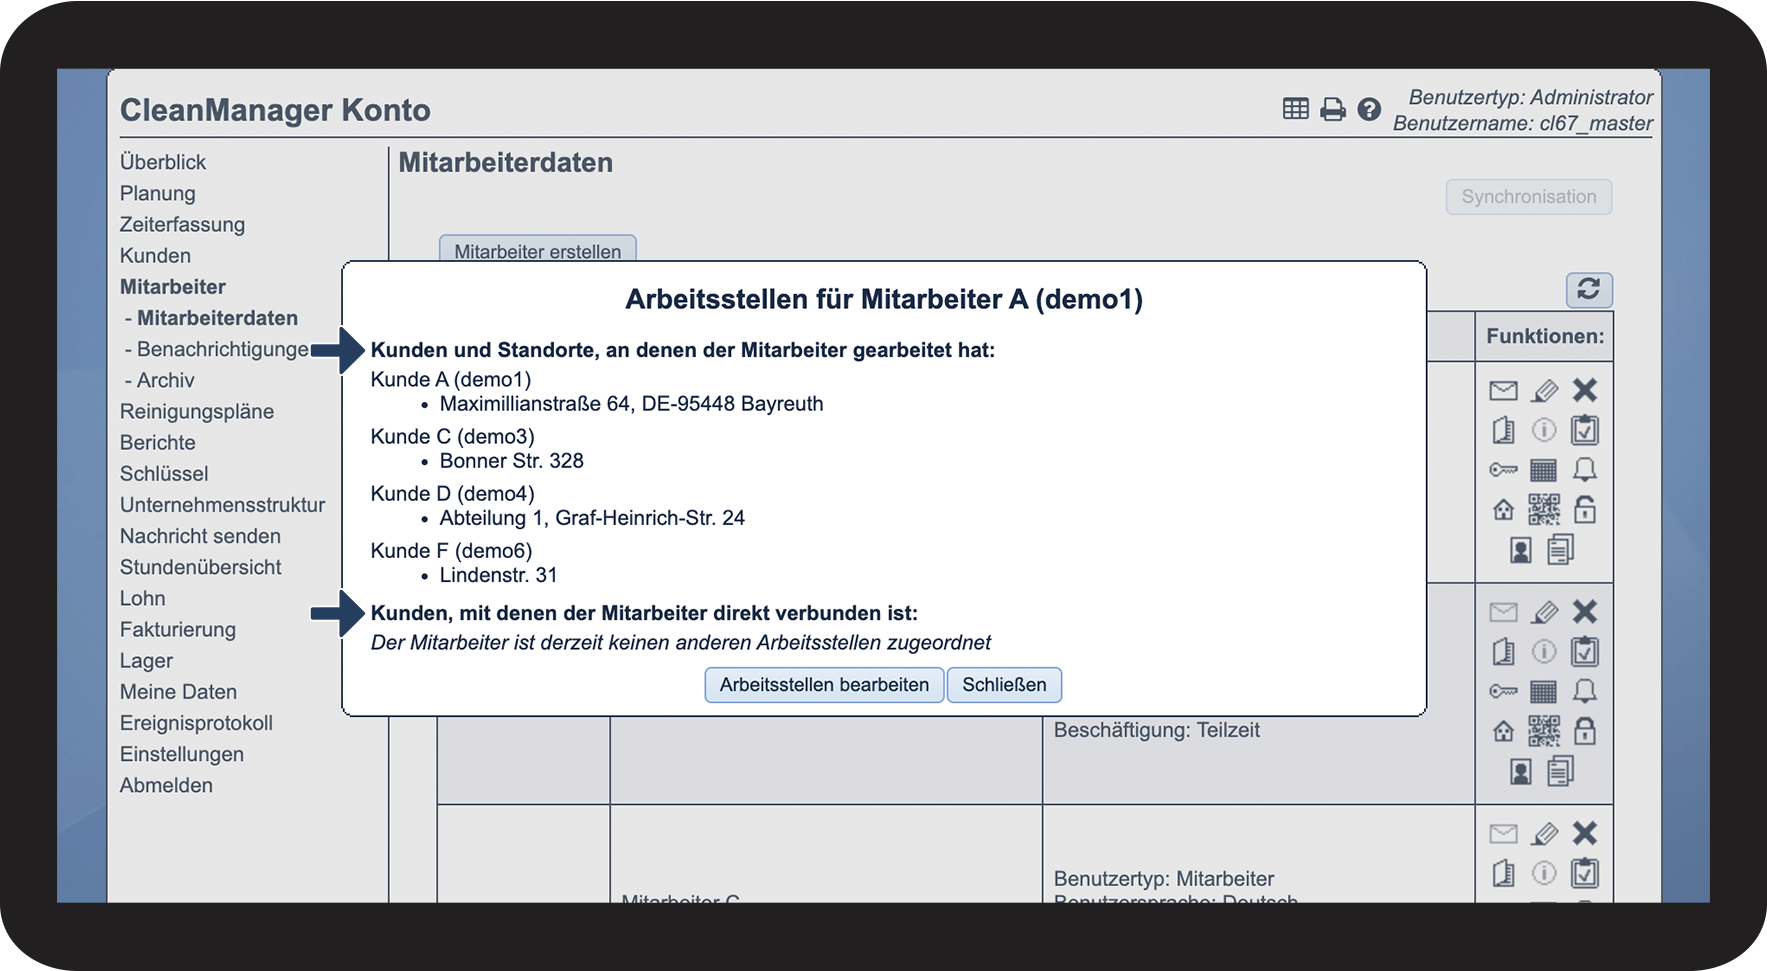The height and width of the screenshot is (971, 1767).
Task: Click the Synchronisation button
Action: (x=1528, y=197)
